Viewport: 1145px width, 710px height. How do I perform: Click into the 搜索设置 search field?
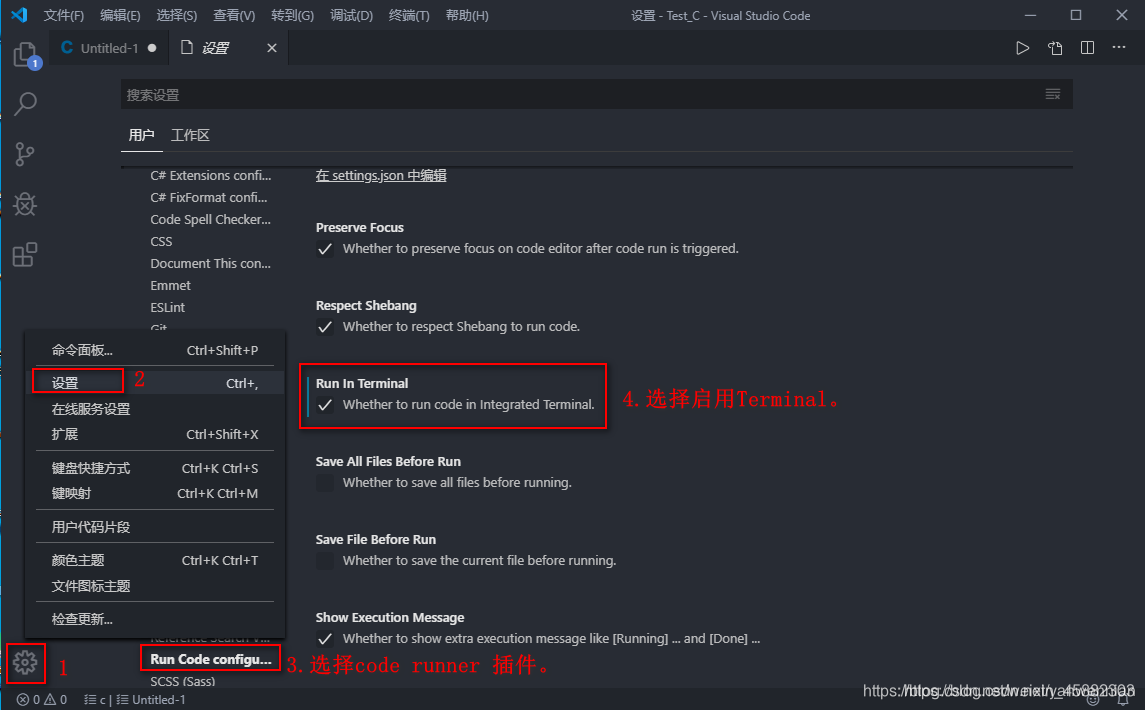(x=597, y=94)
